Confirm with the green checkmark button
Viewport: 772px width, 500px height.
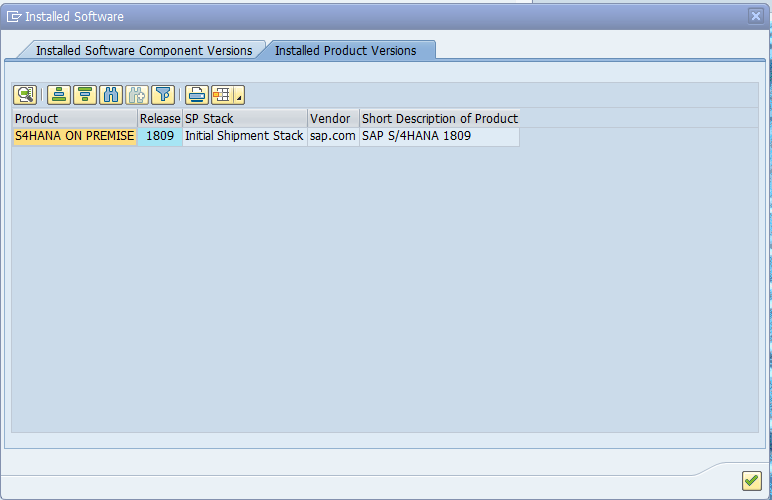coord(751,481)
